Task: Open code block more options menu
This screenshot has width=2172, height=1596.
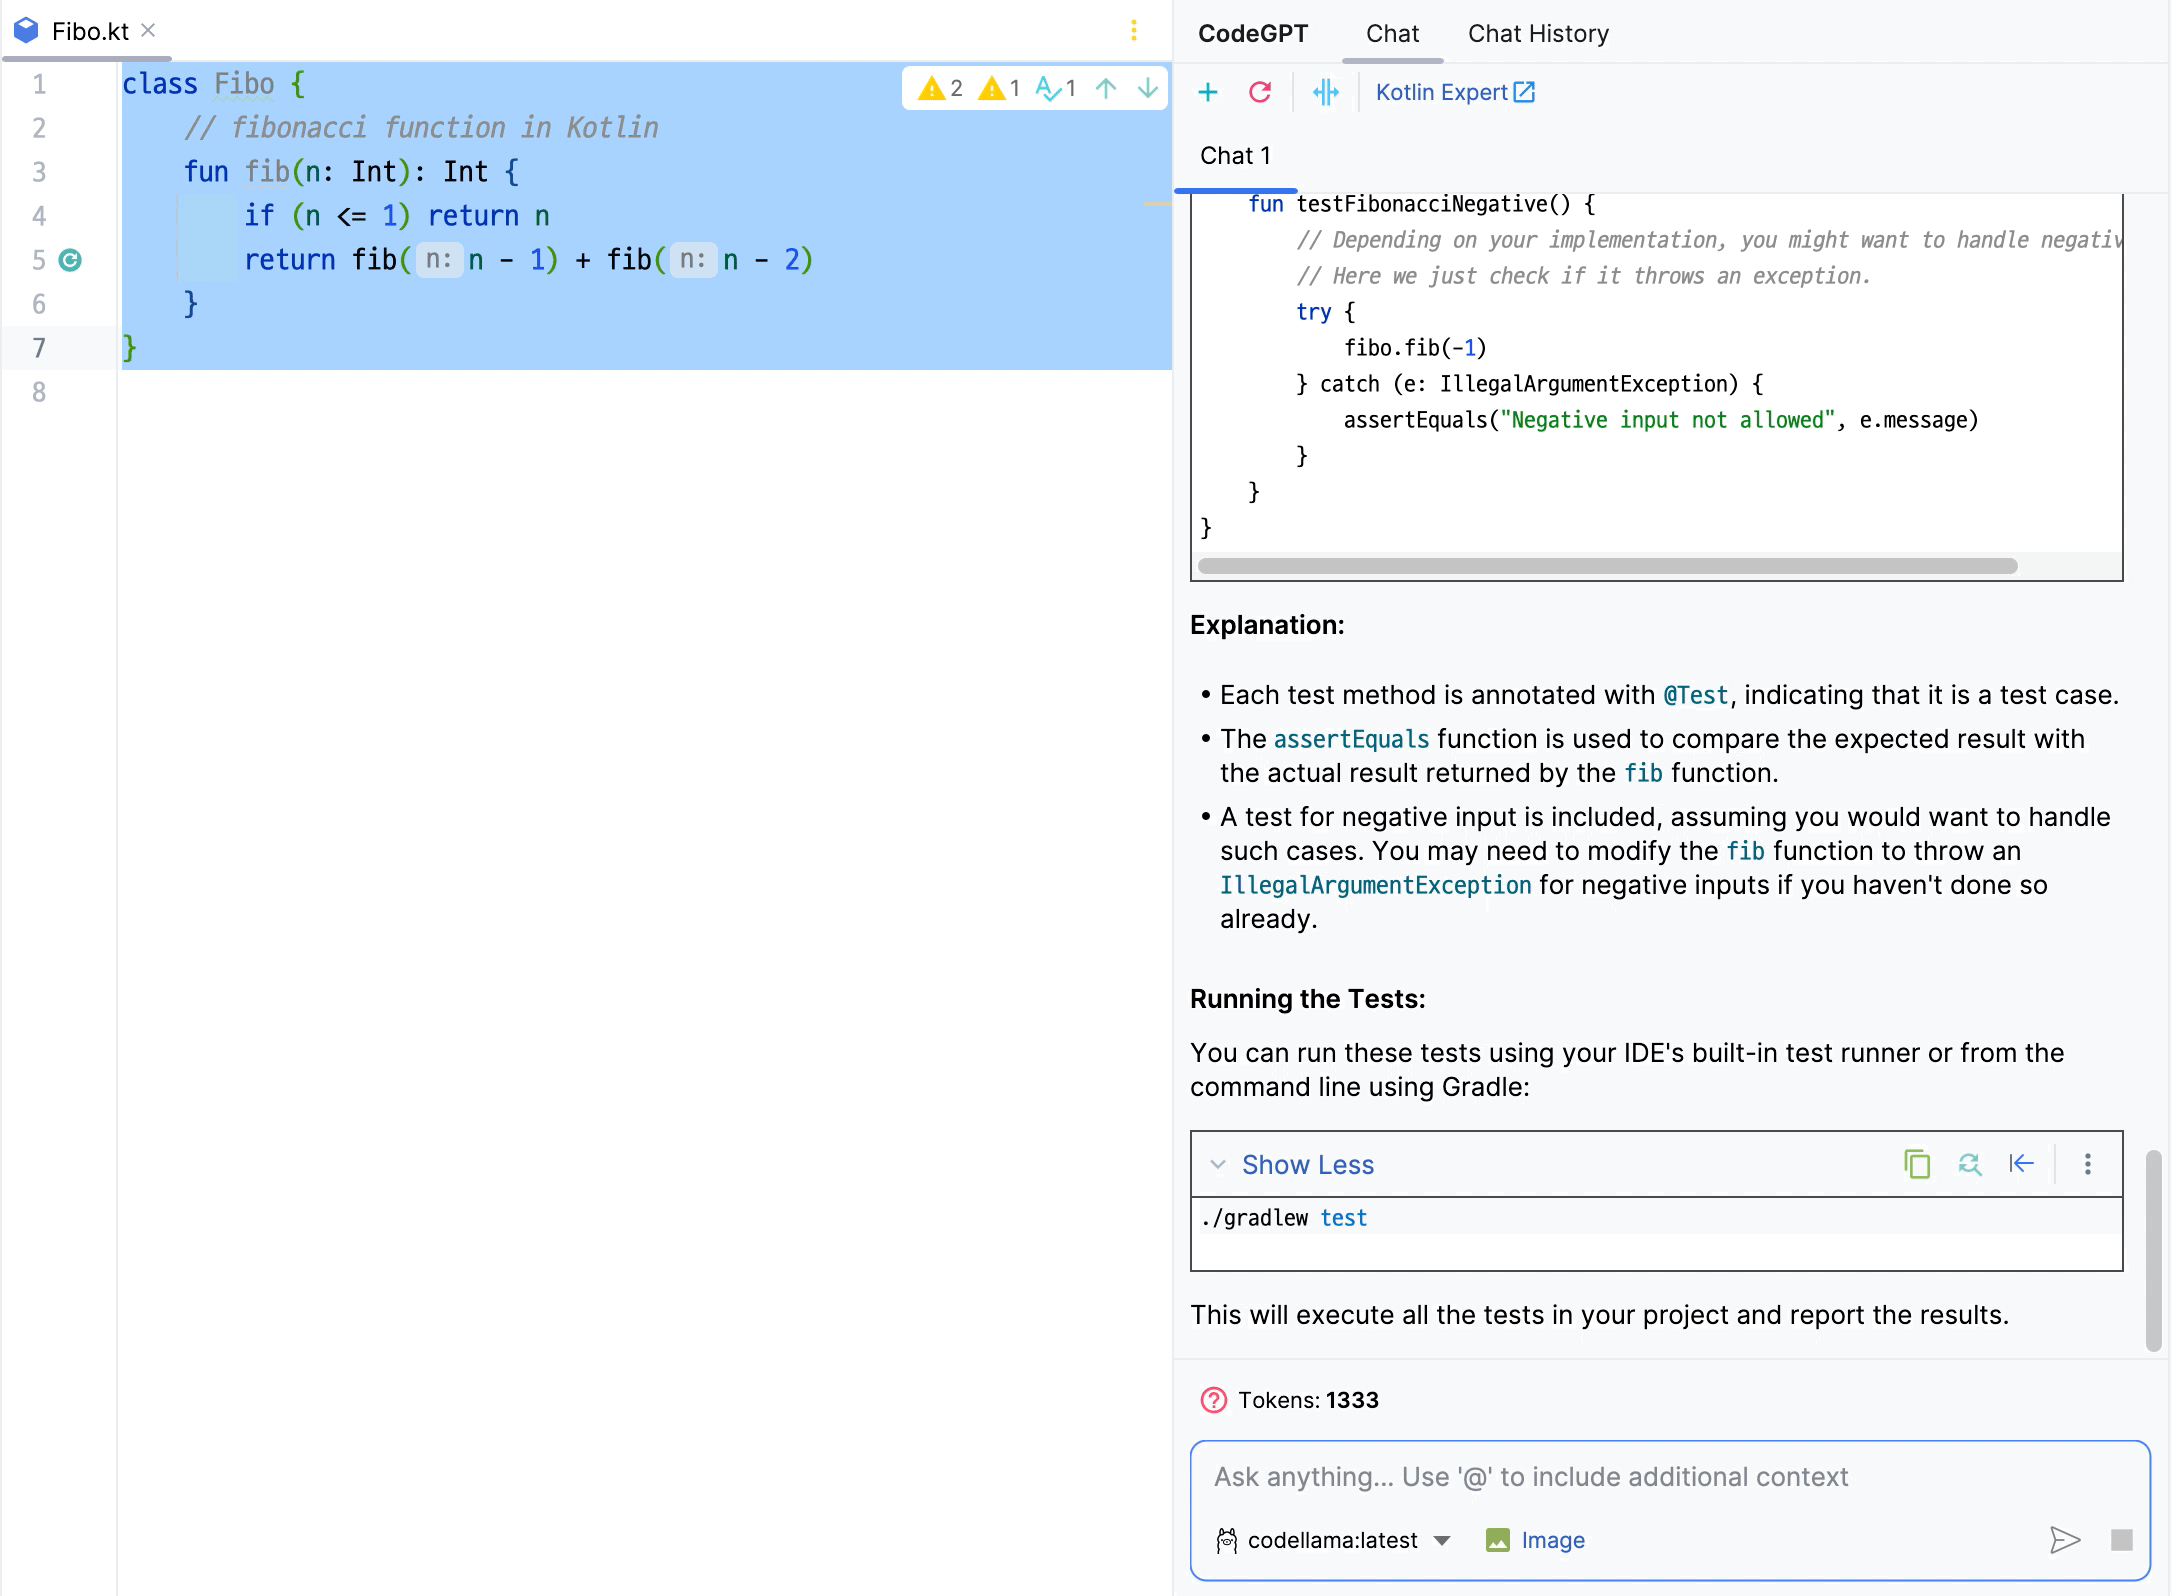Action: (2087, 1164)
